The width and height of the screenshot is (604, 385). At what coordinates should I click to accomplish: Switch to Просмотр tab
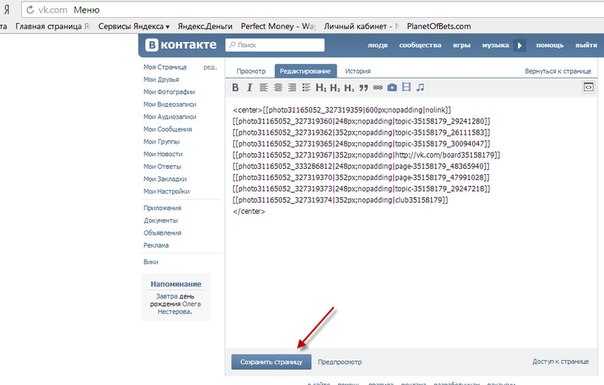click(251, 71)
